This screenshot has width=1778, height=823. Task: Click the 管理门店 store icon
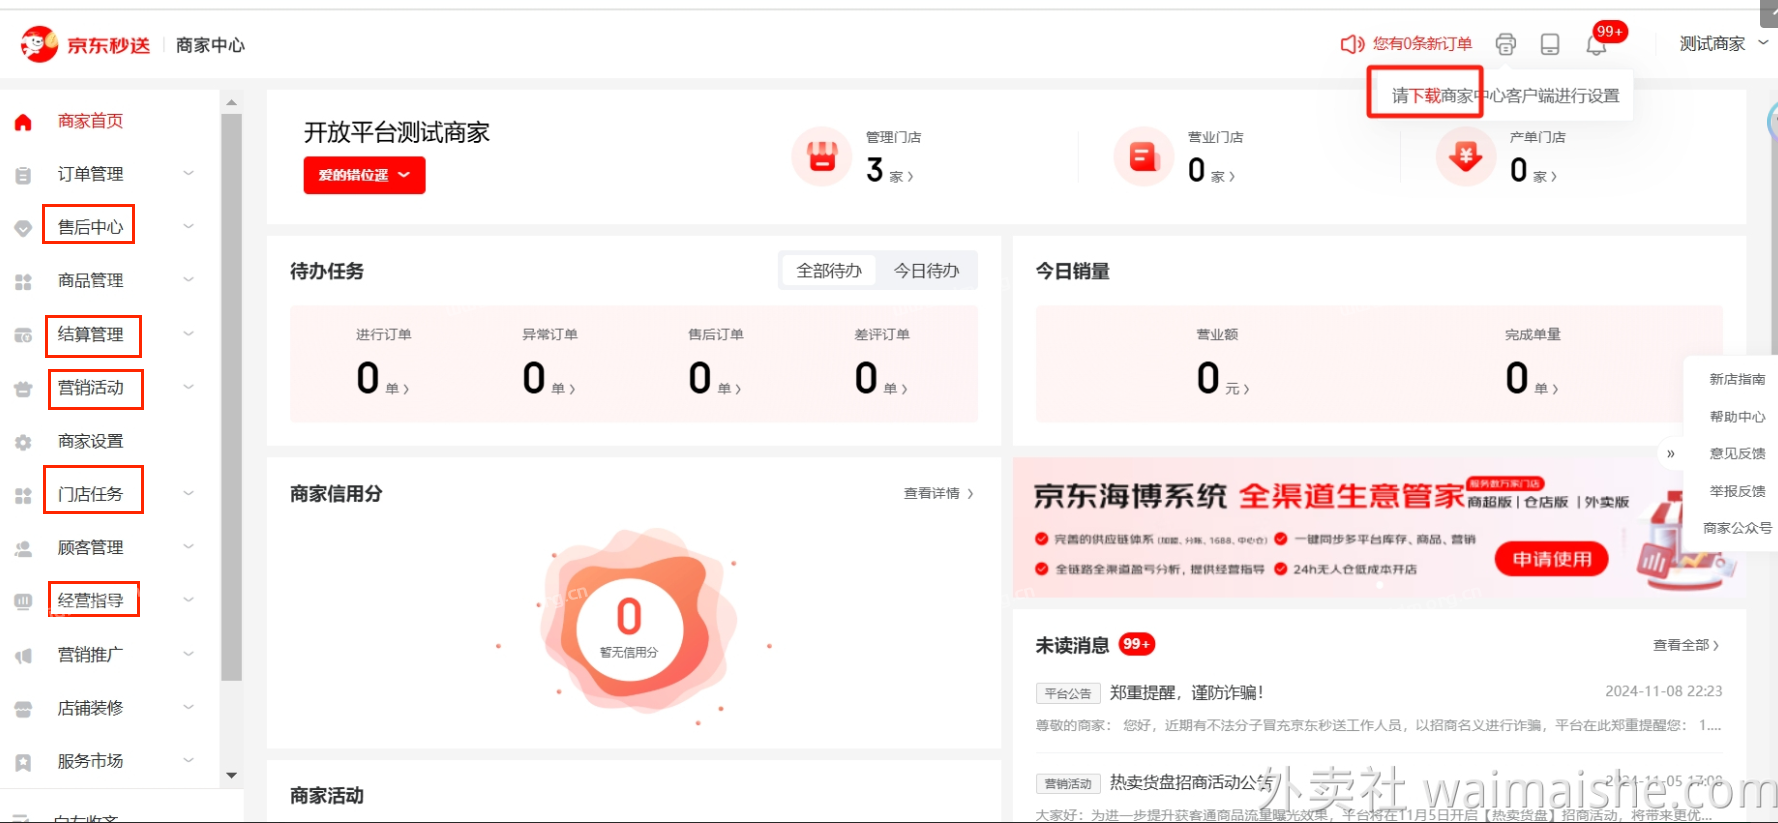coord(822,157)
